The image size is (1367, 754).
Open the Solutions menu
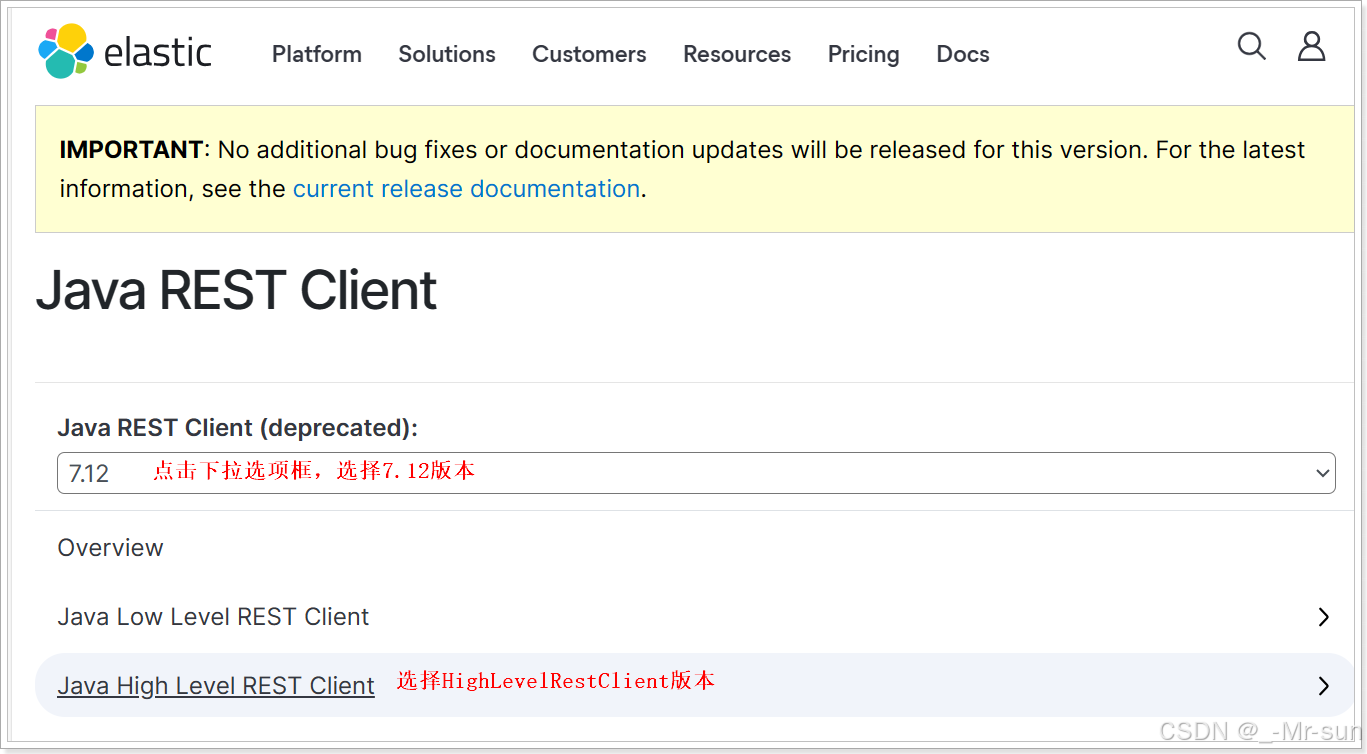point(447,54)
